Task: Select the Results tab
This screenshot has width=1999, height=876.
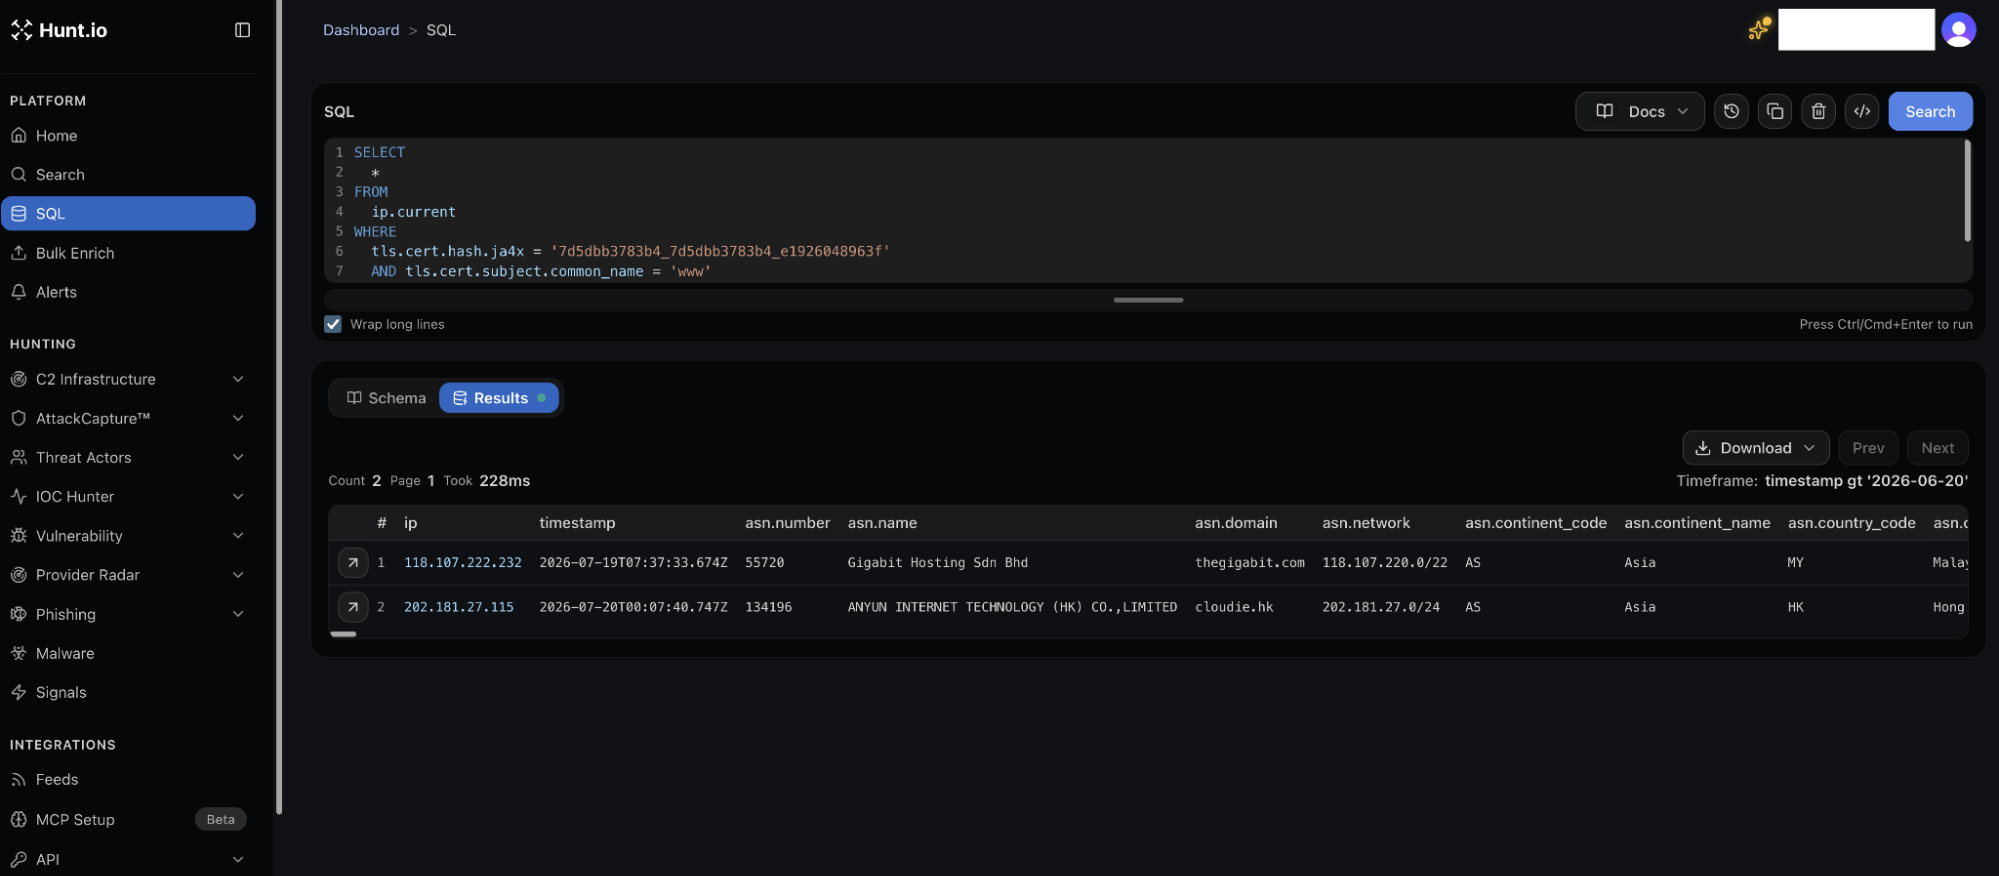Action: (499, 398)
